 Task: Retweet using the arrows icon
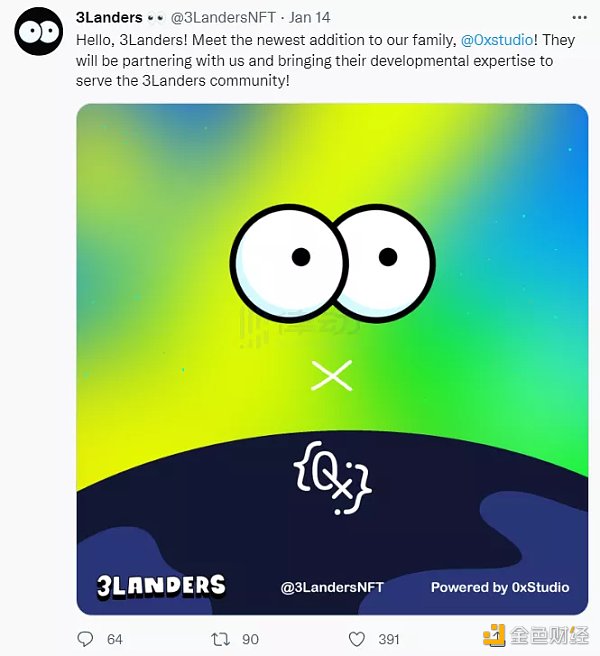click(220, 639)
